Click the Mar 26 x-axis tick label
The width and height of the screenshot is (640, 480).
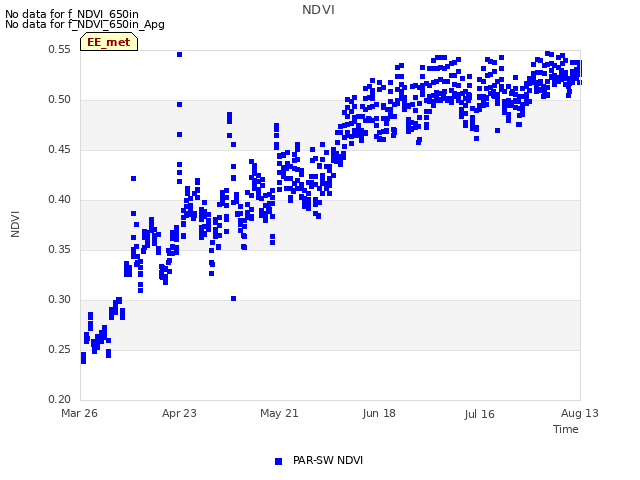79,413
